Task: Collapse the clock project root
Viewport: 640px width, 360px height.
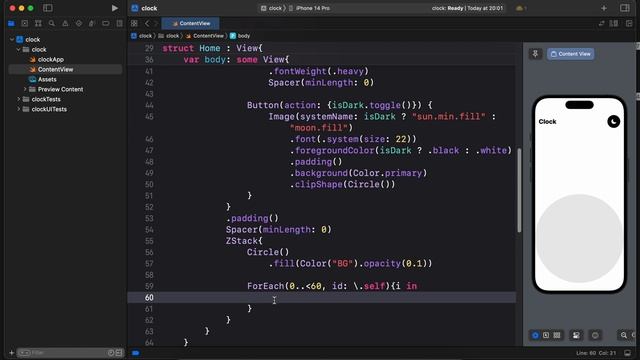Action: coord(12,40)
